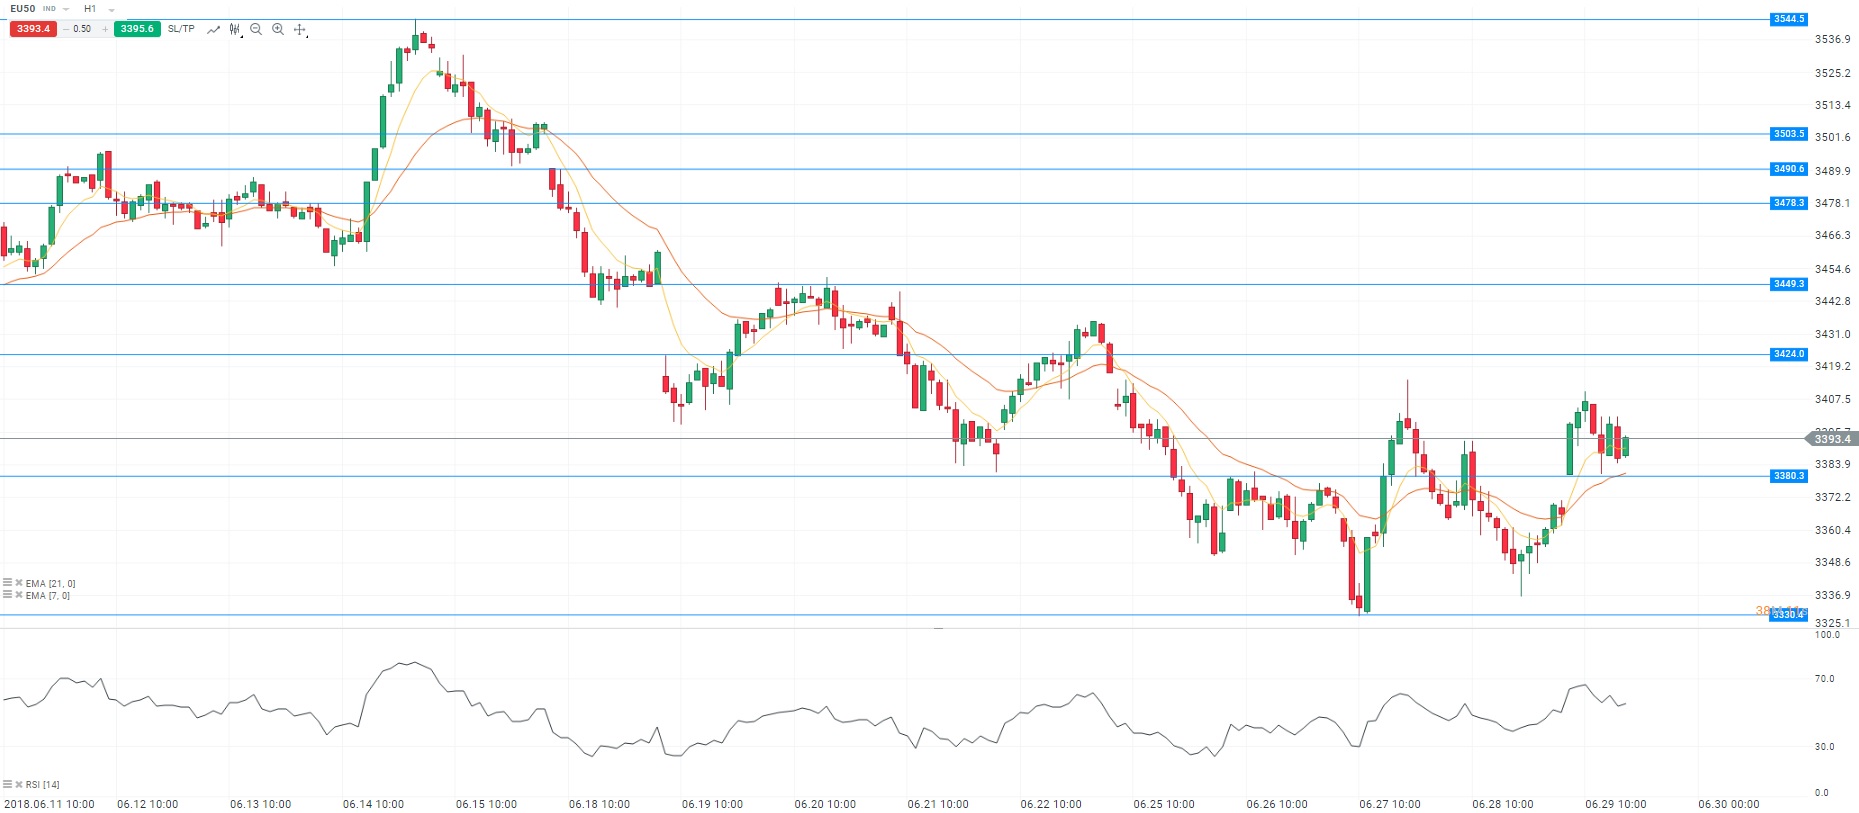1859x813 pixels.
Task: Click the 06.21 10:00 time axis label
Action: 938,804
